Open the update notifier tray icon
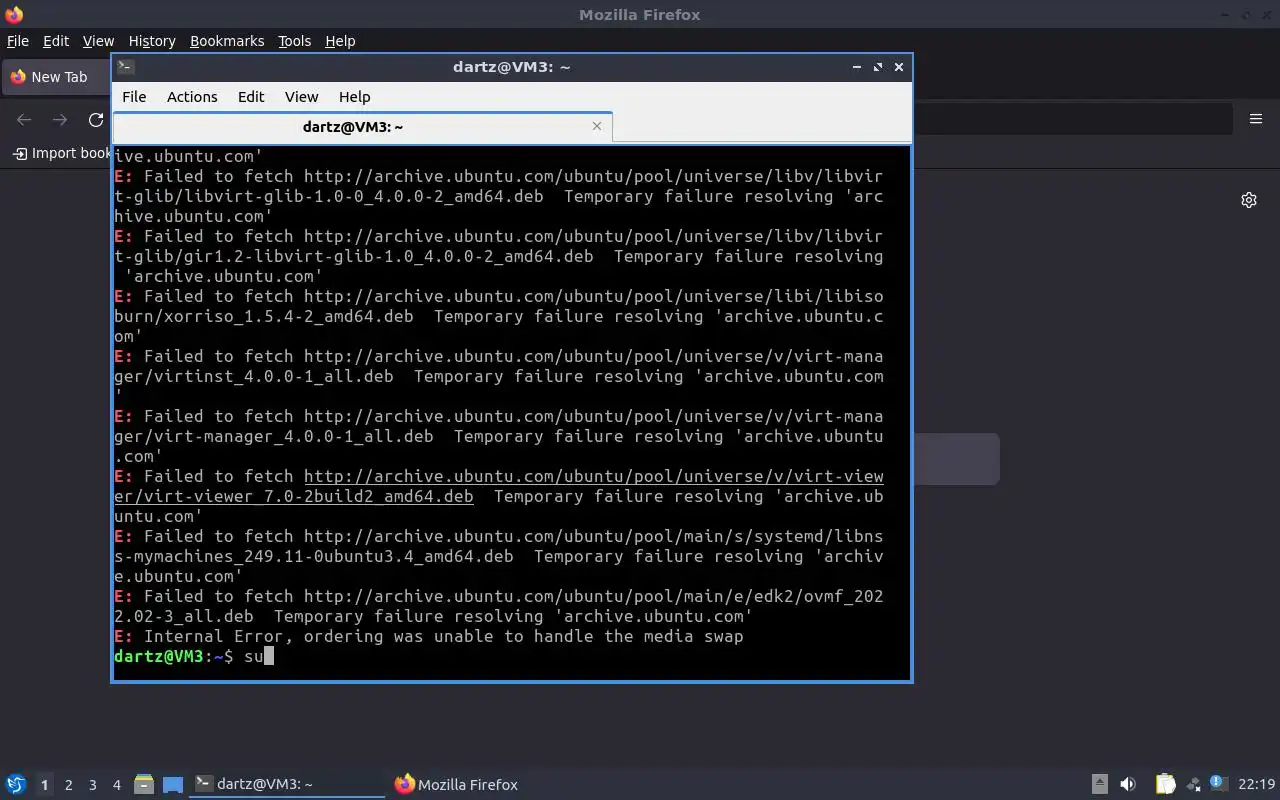Image resolution: width=1280 pixels, height=800 pixels. click(x=1218, y=783)
